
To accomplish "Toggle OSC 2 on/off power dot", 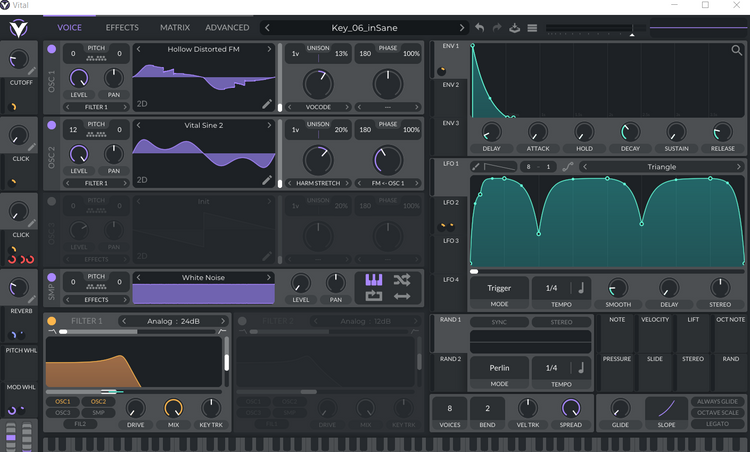I will 52,125.
